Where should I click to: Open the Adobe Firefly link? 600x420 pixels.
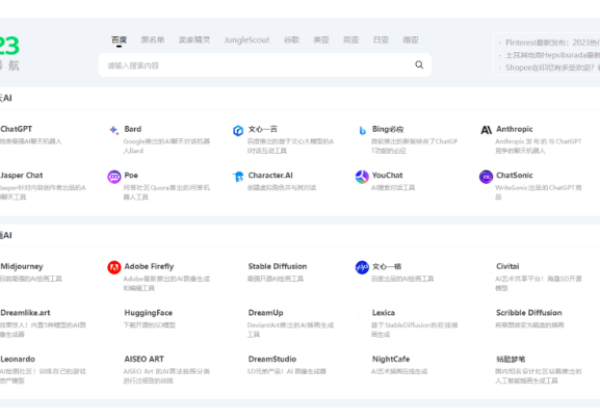tap(149, 266)
